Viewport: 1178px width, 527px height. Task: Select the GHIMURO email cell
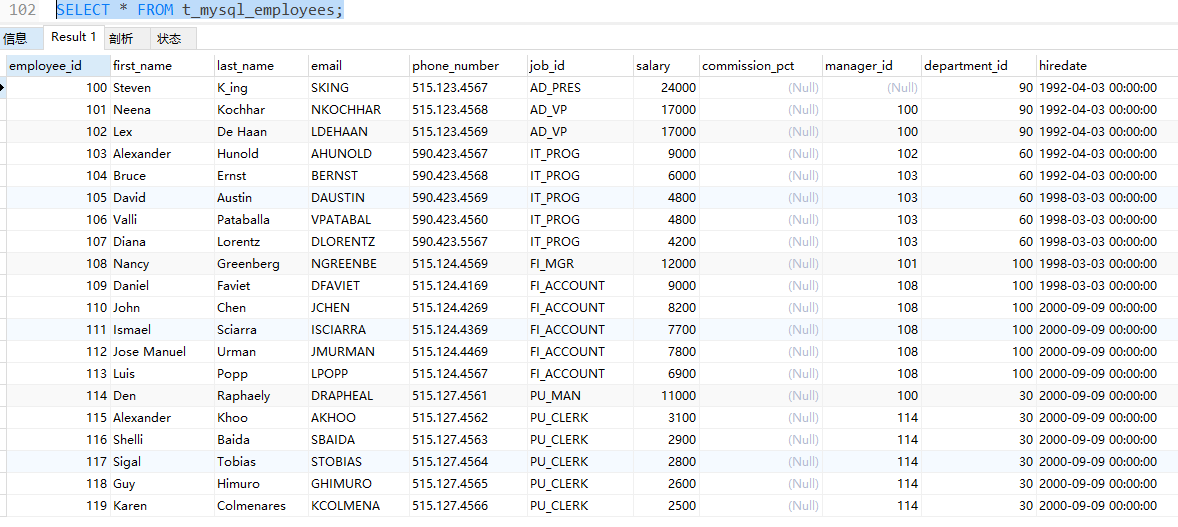click(x=358, y=483)
